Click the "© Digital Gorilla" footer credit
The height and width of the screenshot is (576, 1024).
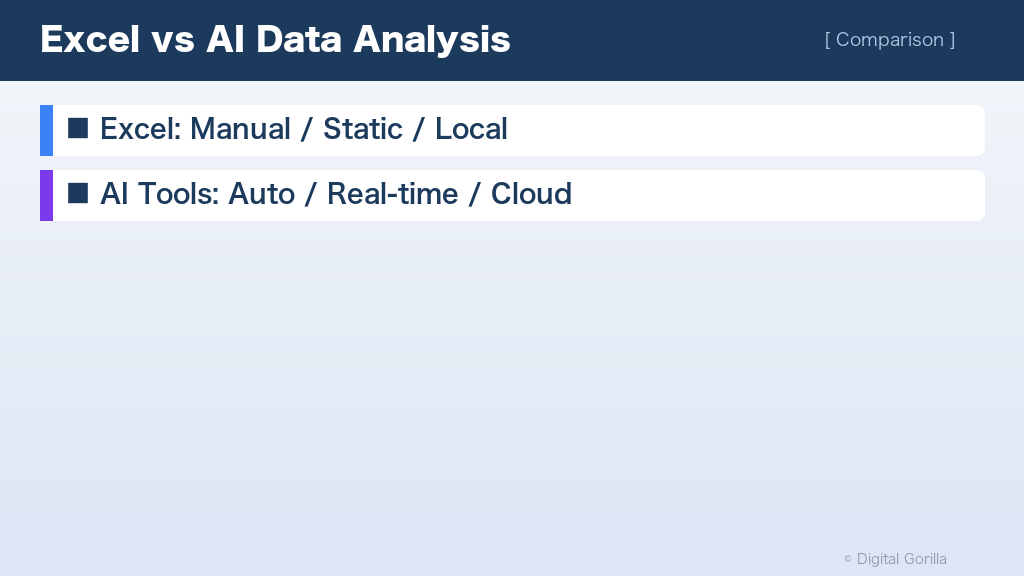click(895, 559)
